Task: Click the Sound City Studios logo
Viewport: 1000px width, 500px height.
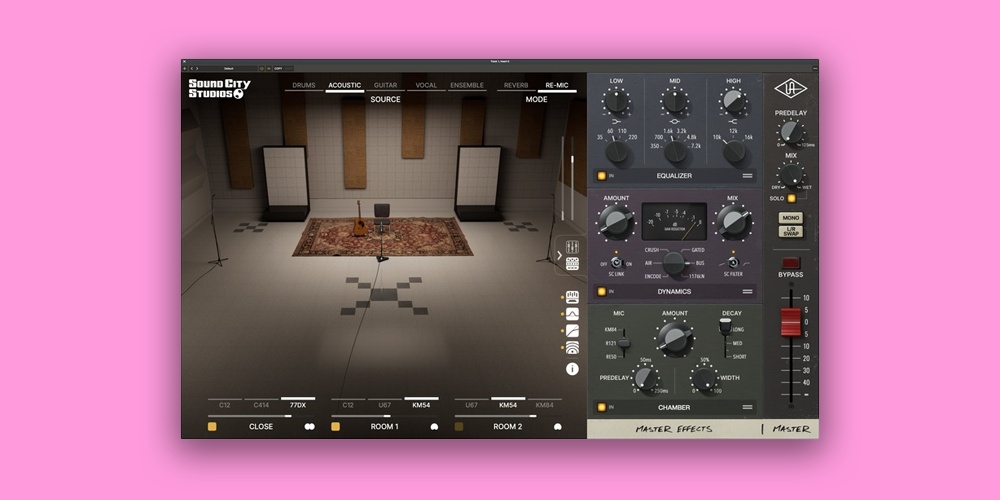Action: [x=219, y=89]
